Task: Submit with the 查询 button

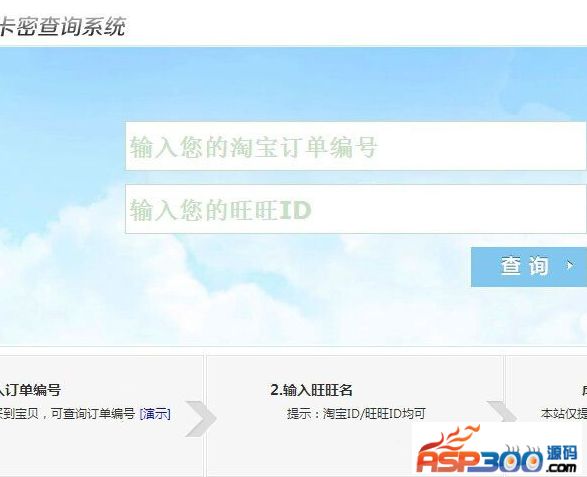Action: point(529,267)
